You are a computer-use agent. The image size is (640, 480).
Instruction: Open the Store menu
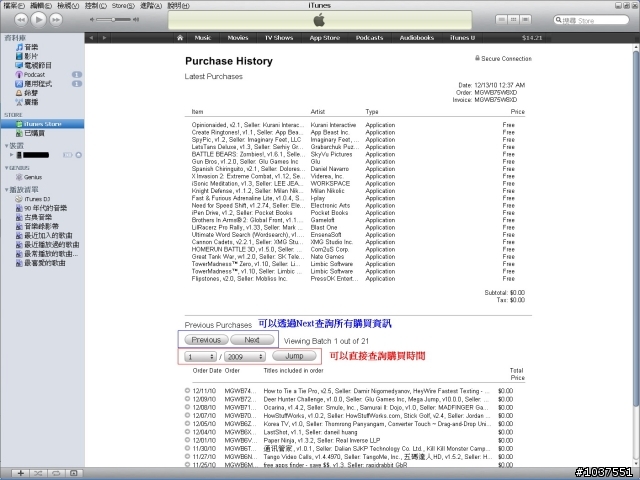[123, 6]
